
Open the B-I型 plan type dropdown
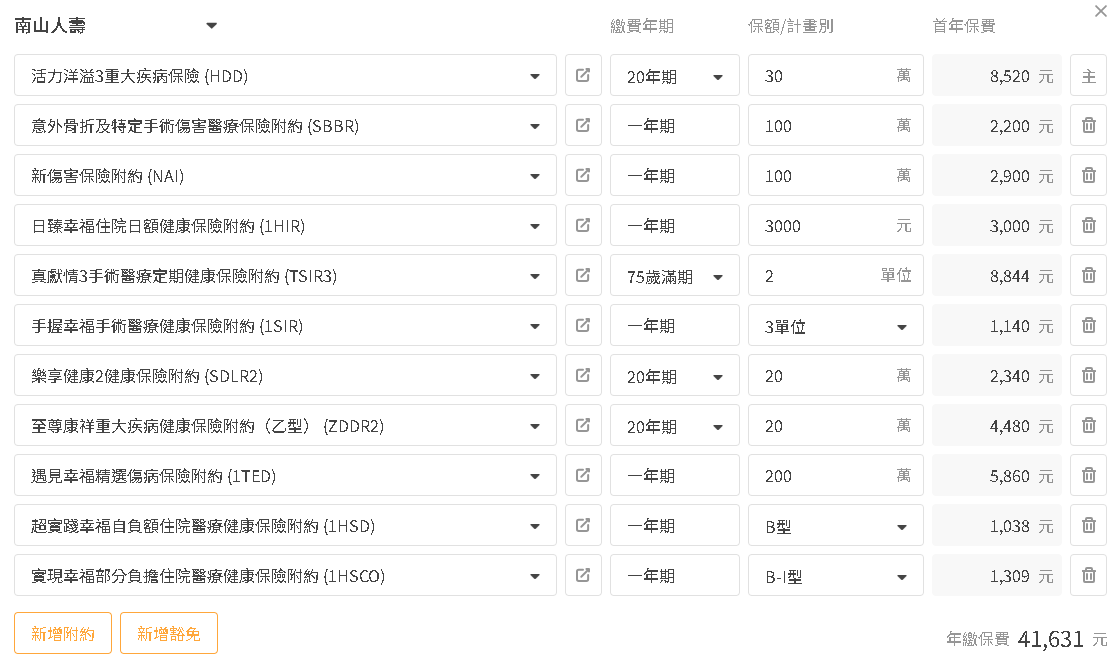tap(901, 577)
